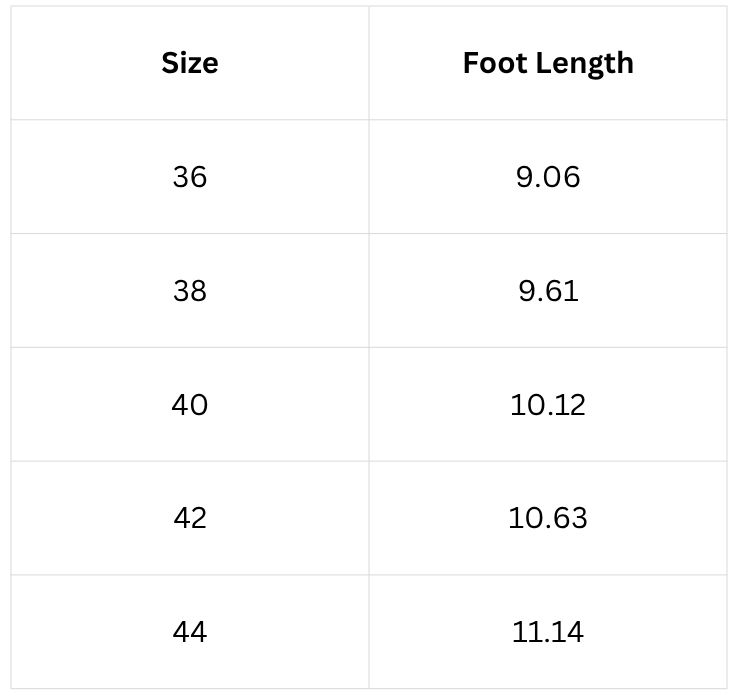Screen dimensions: 740x700
Task: Select the size 36 cell
Action: 190,177
